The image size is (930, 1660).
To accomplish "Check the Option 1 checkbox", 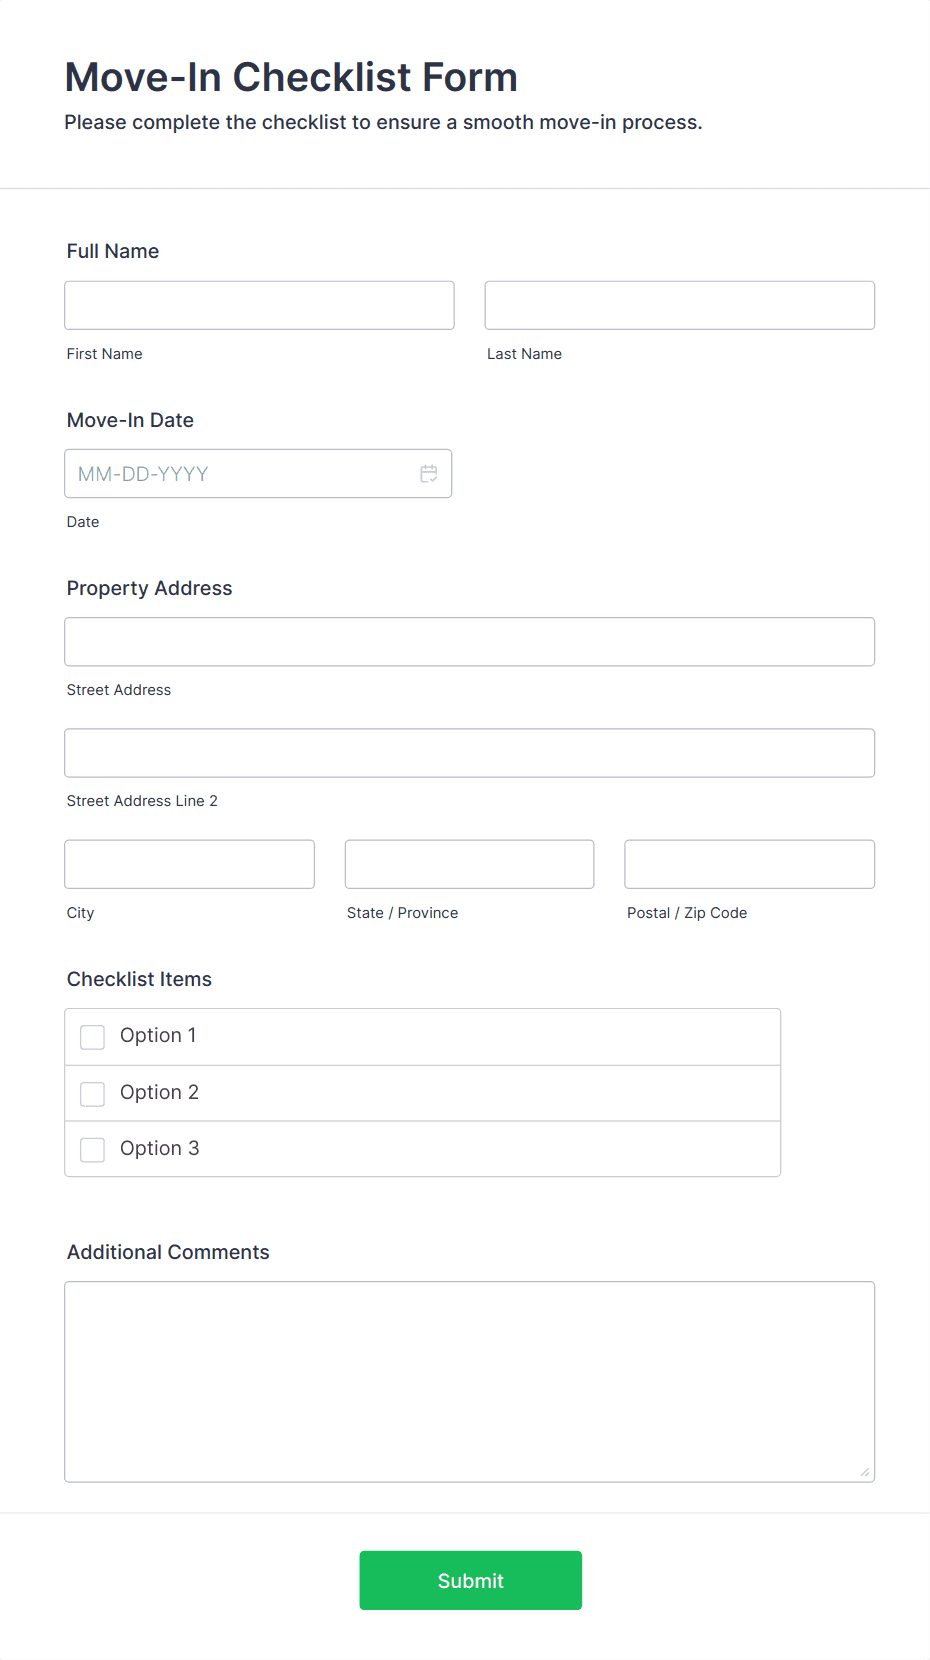I will pyautogui.click(x=92, y=1037).
